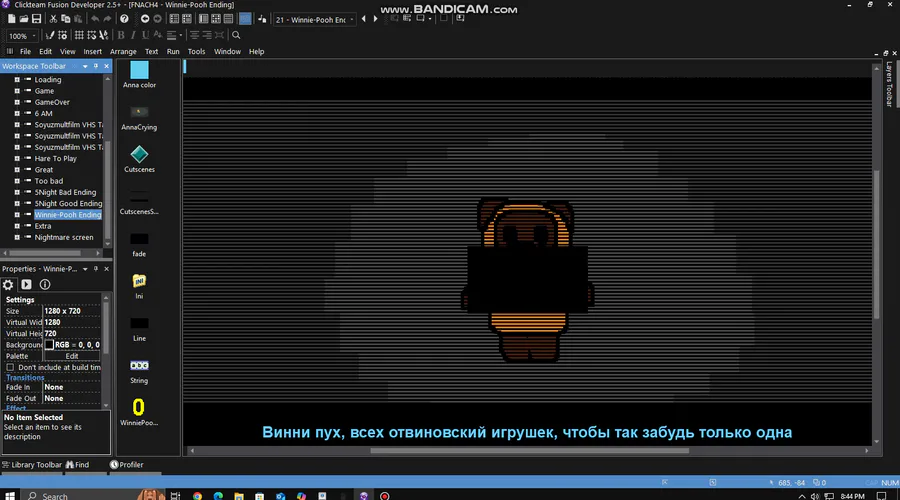Click the Open file folder icon
900x500 pixels.
click(24, 19)
